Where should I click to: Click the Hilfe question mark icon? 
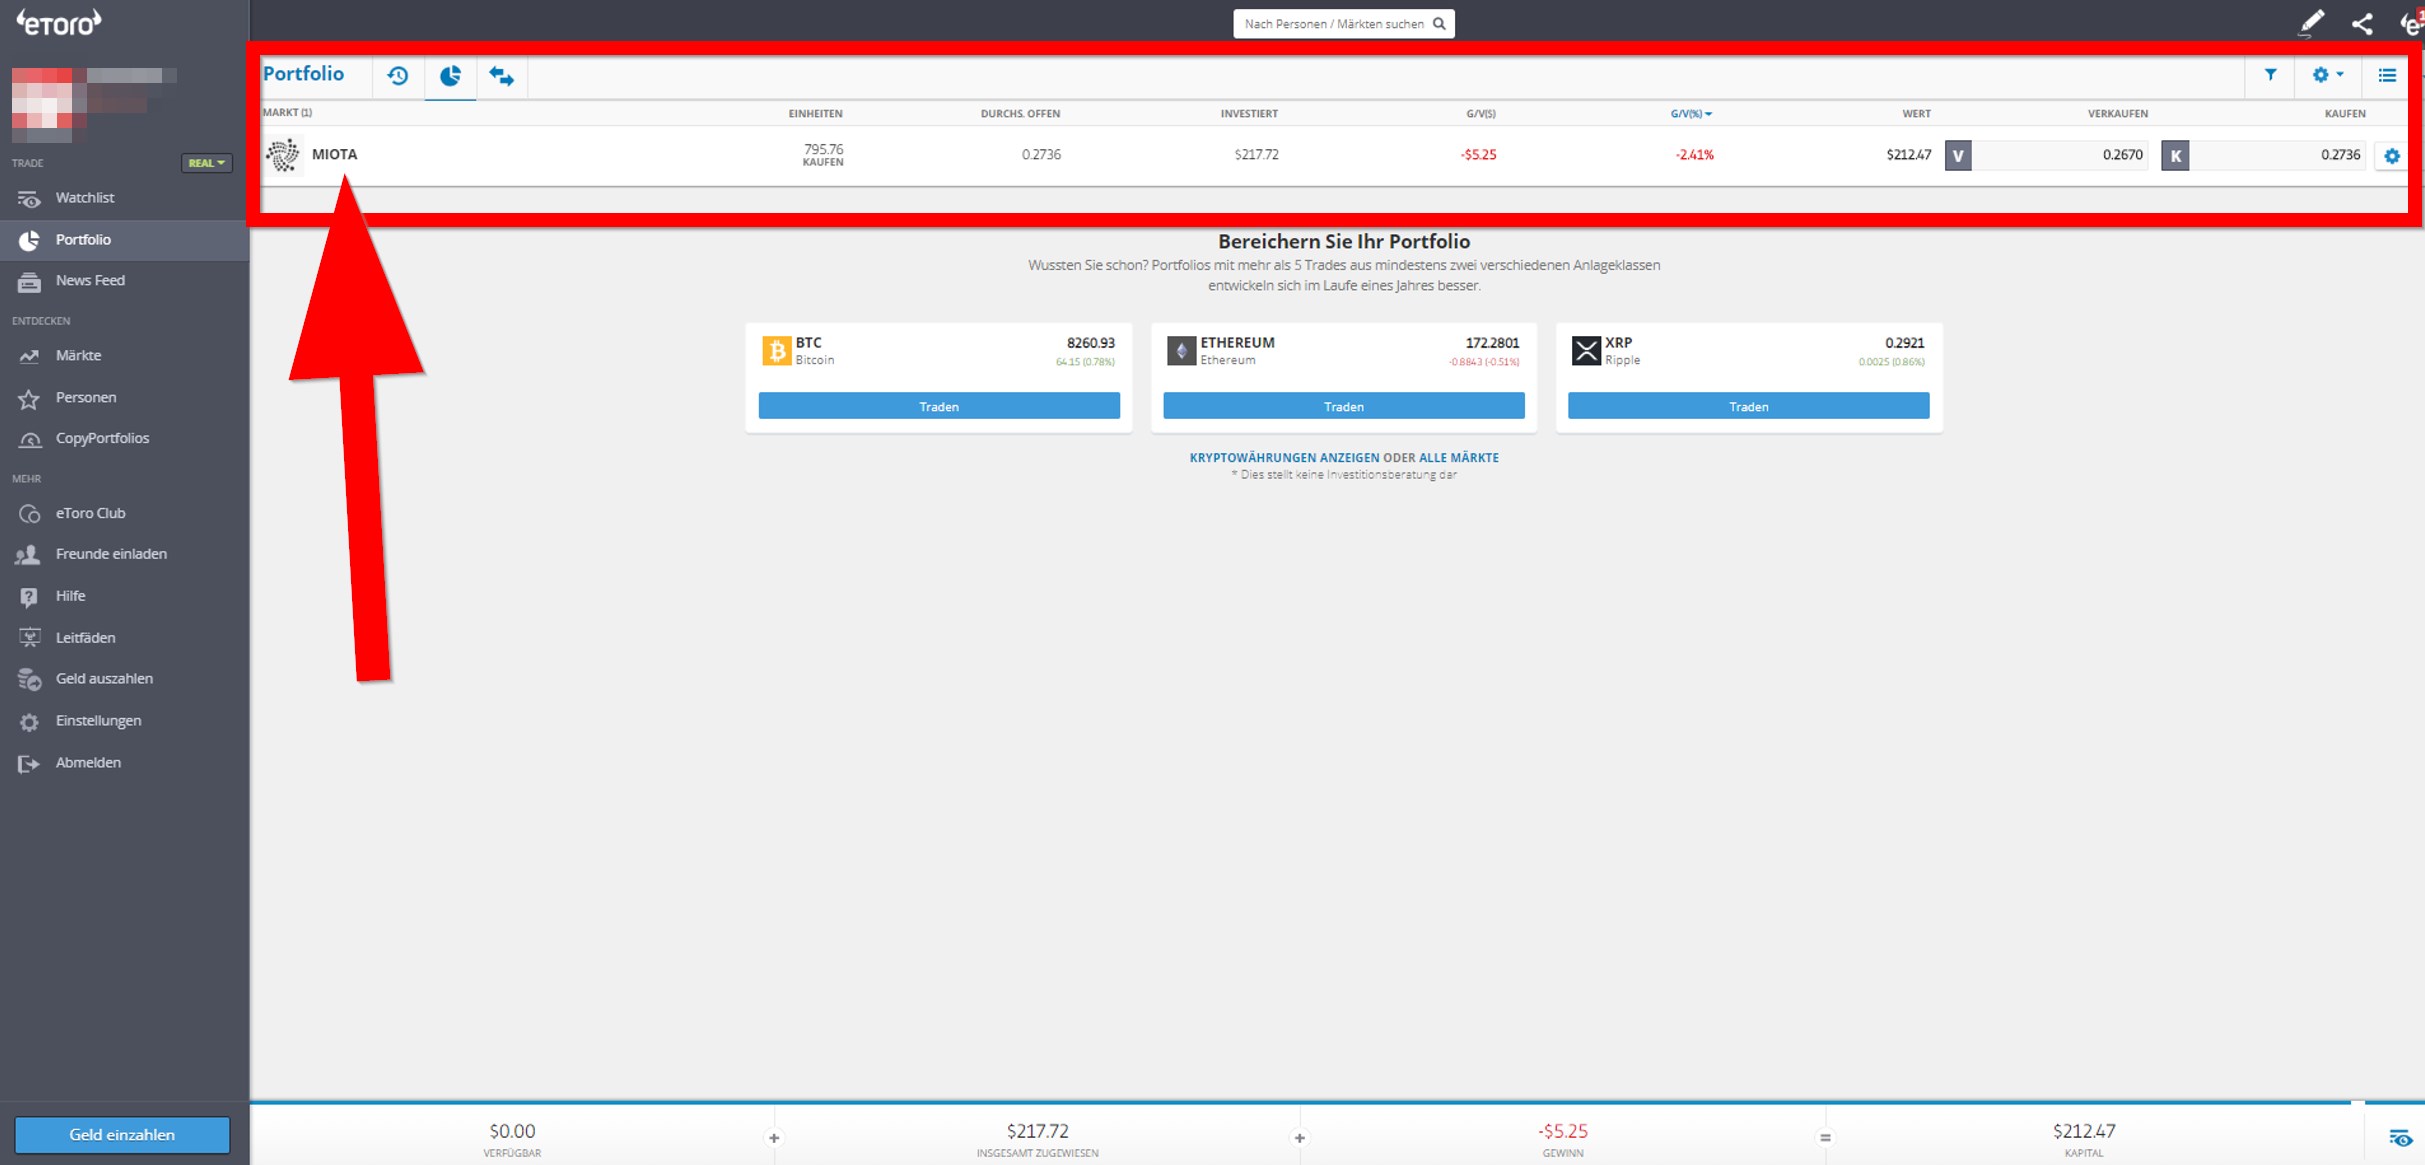pyautogui.click(x=29, y=597)
